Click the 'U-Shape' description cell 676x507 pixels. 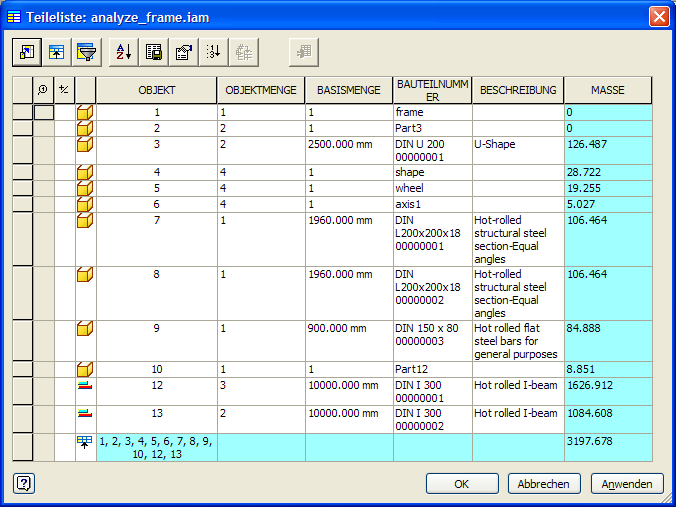[x=518, y=150]
